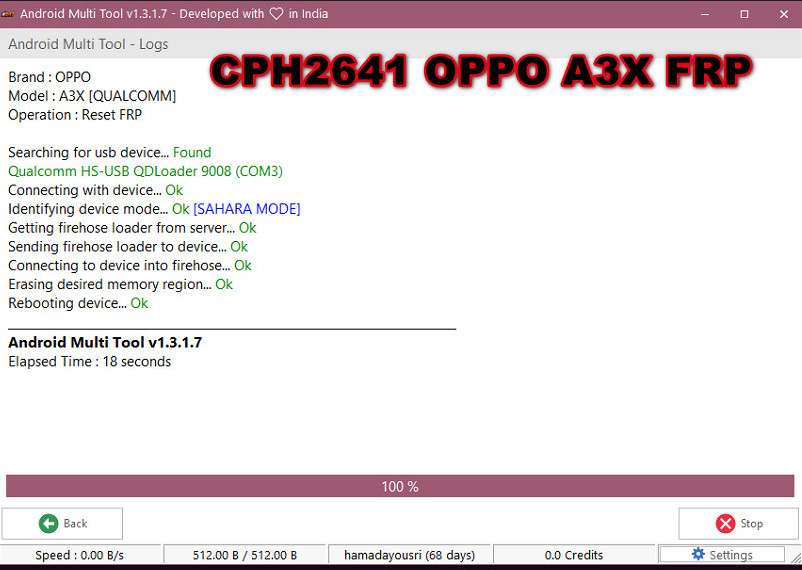This screenshot has height=570, width=802.
Task: Click 'Getting firehose loader from server' line
Action: point(132,228)
